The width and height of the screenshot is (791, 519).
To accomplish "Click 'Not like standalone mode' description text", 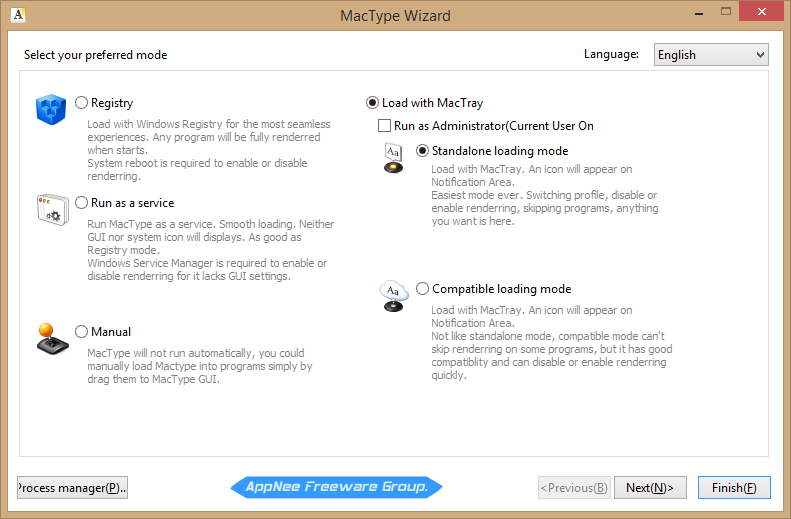I will point(551,356).
